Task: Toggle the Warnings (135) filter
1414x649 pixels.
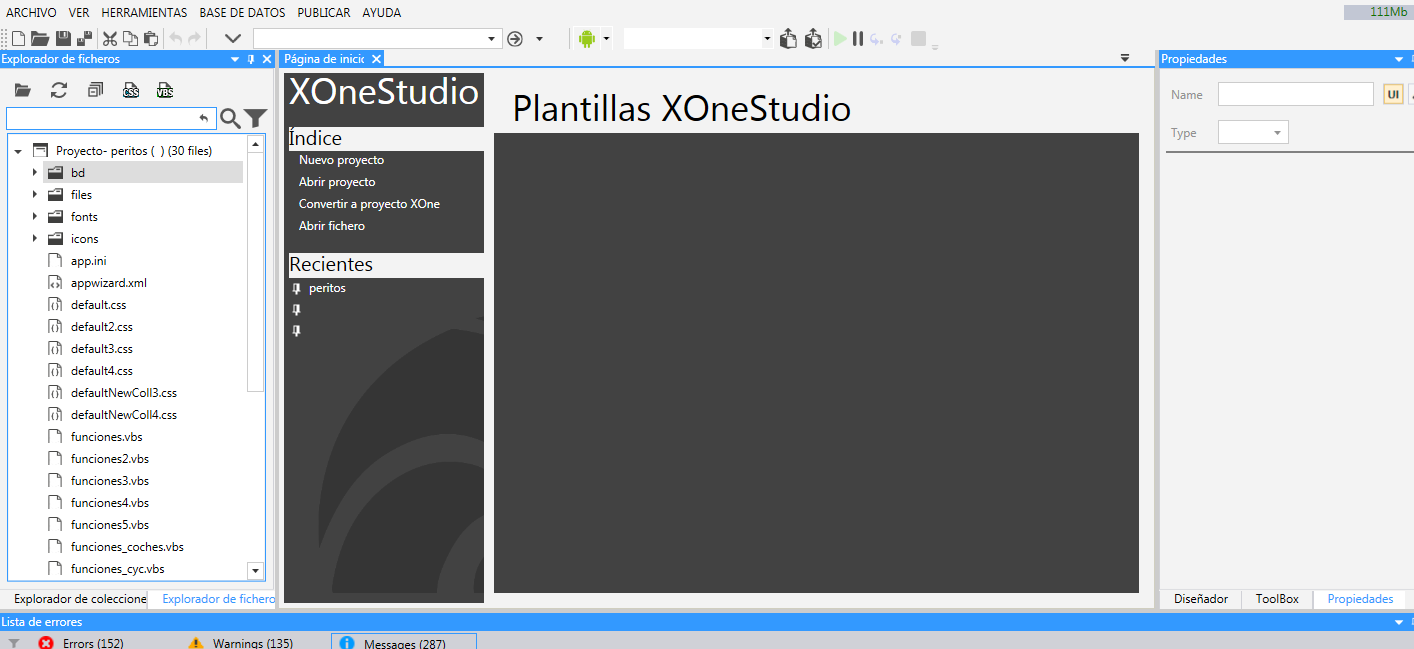Action: pyautogui.click(x=240, y=643)
